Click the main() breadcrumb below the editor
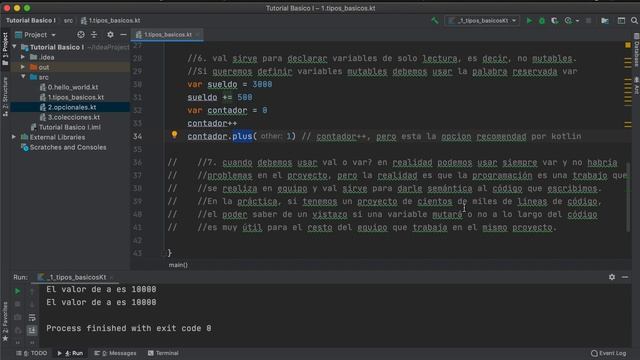 [178, 265]
